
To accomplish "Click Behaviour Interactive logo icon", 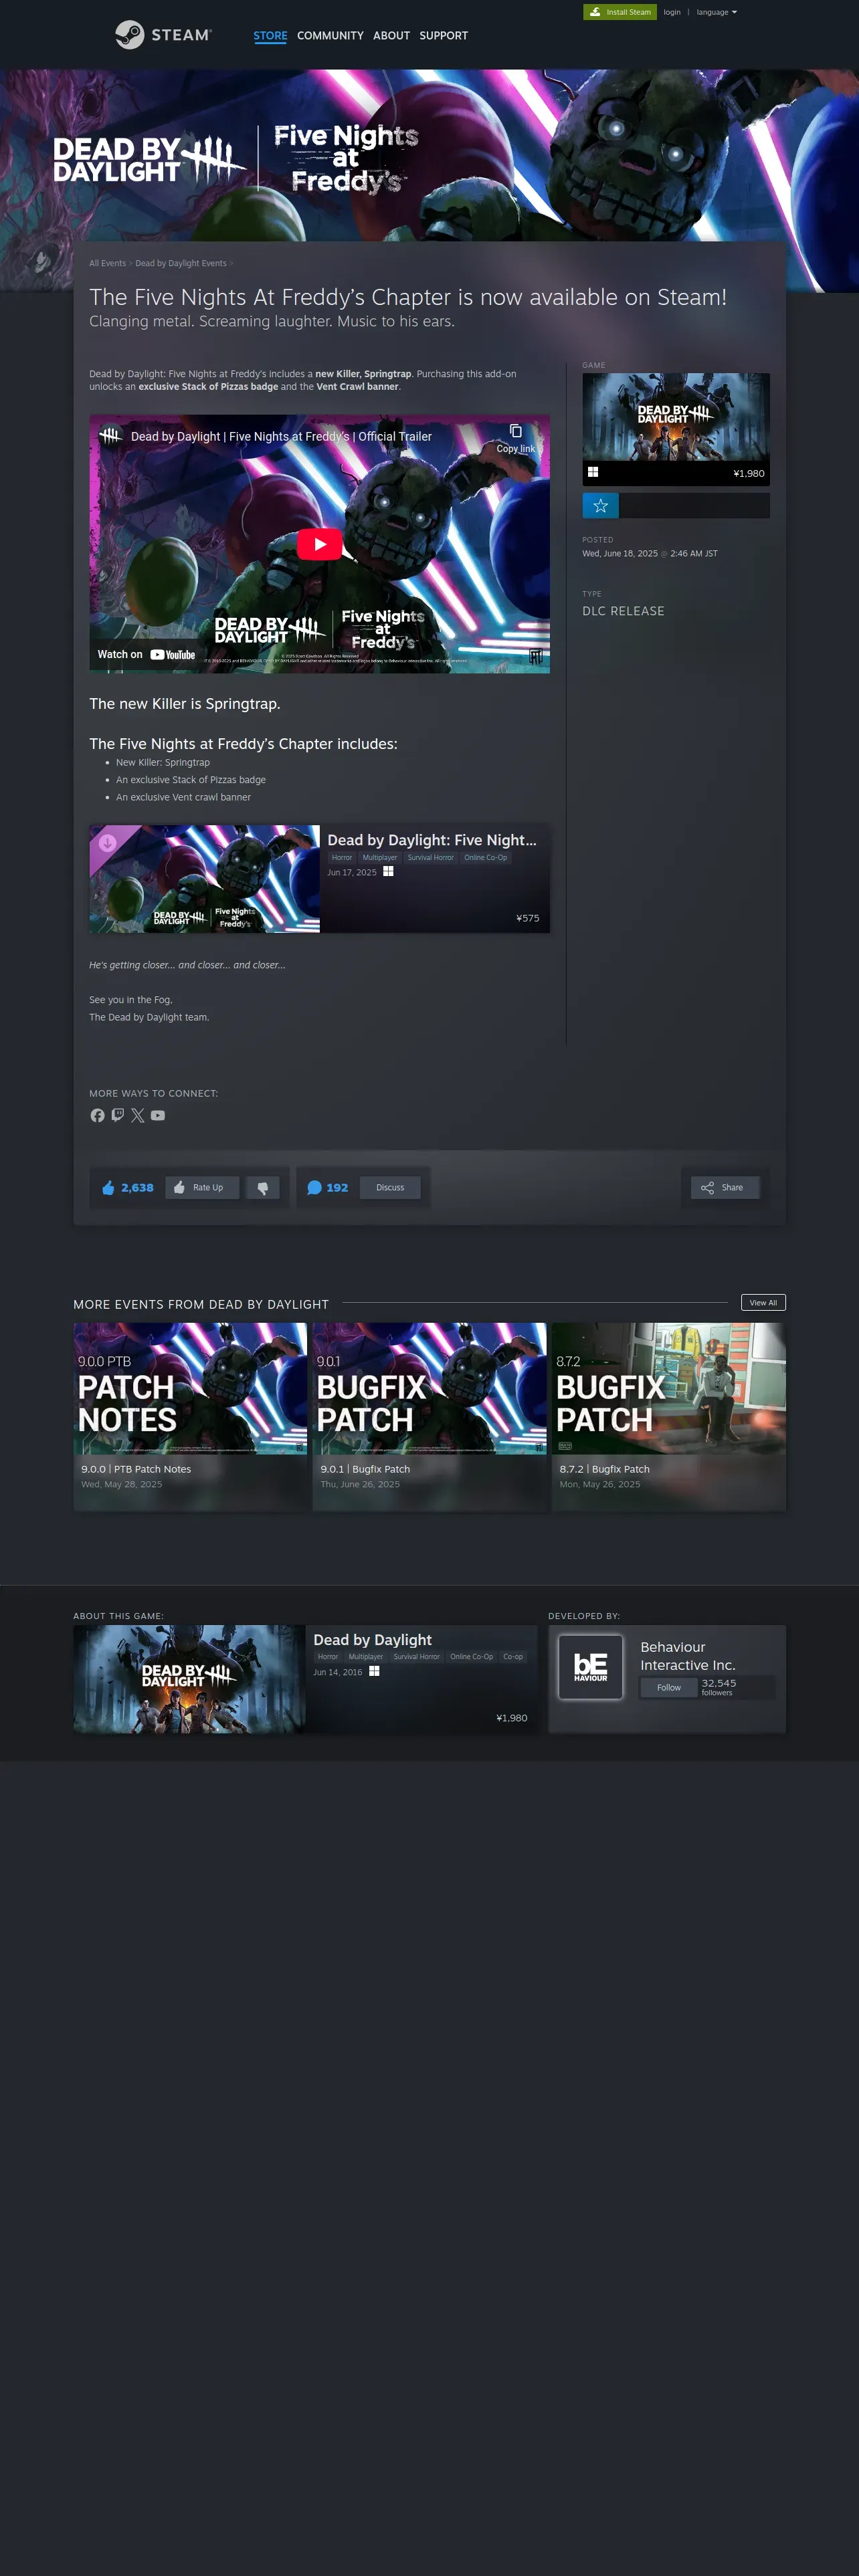I will 590,1667.
